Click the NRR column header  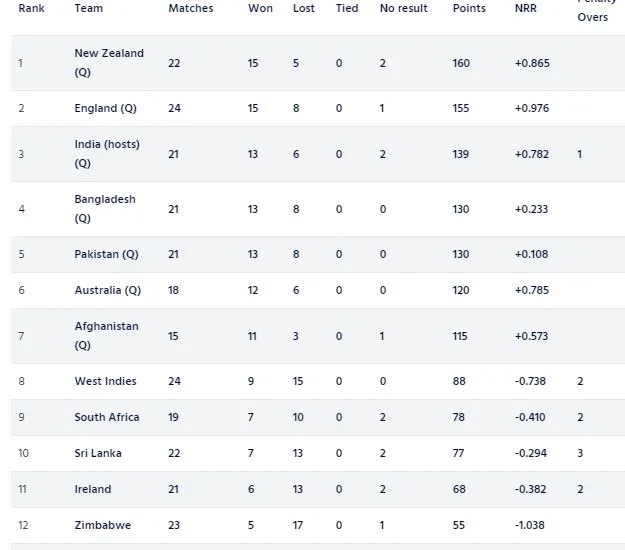tap(525, 8)
